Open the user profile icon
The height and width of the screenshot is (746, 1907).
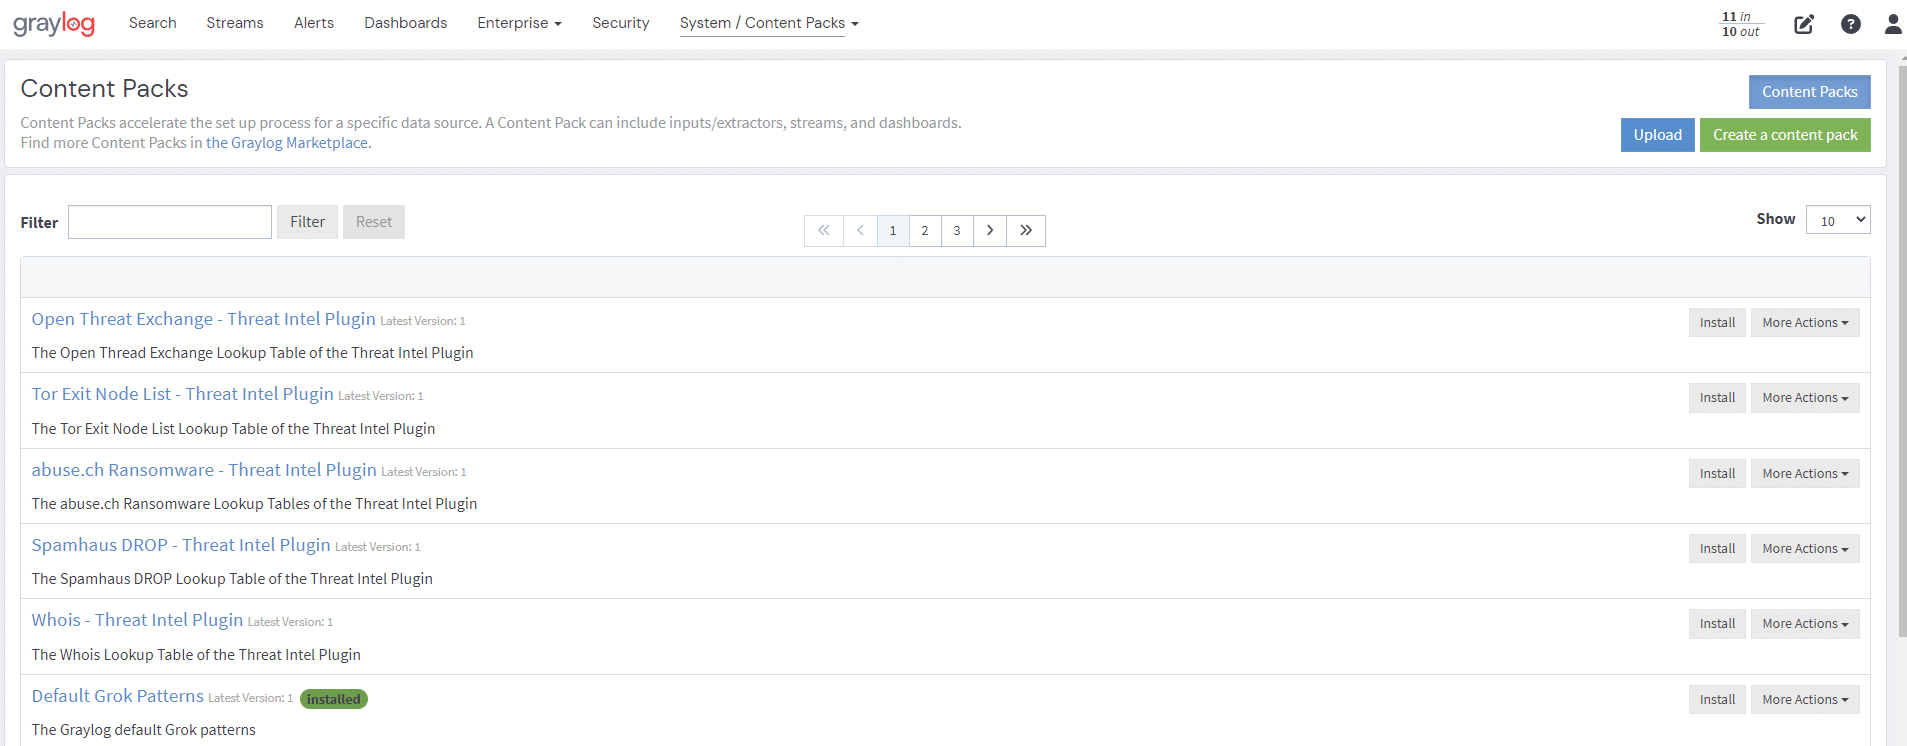point(1892,24)
